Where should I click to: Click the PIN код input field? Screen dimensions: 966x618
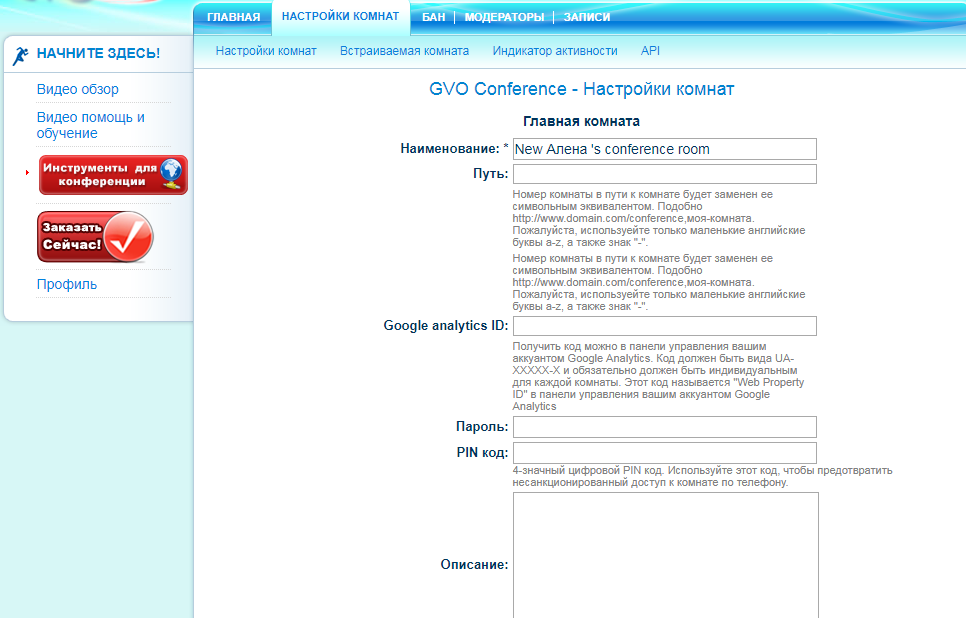665,453
